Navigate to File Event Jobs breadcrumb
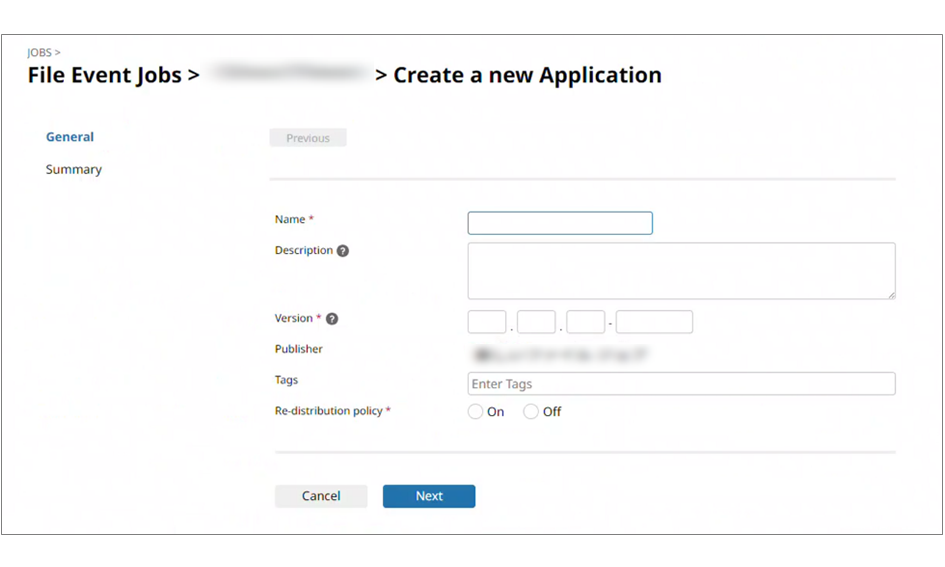This screenshot has width=945, height=567. click(x=105, y=75)
